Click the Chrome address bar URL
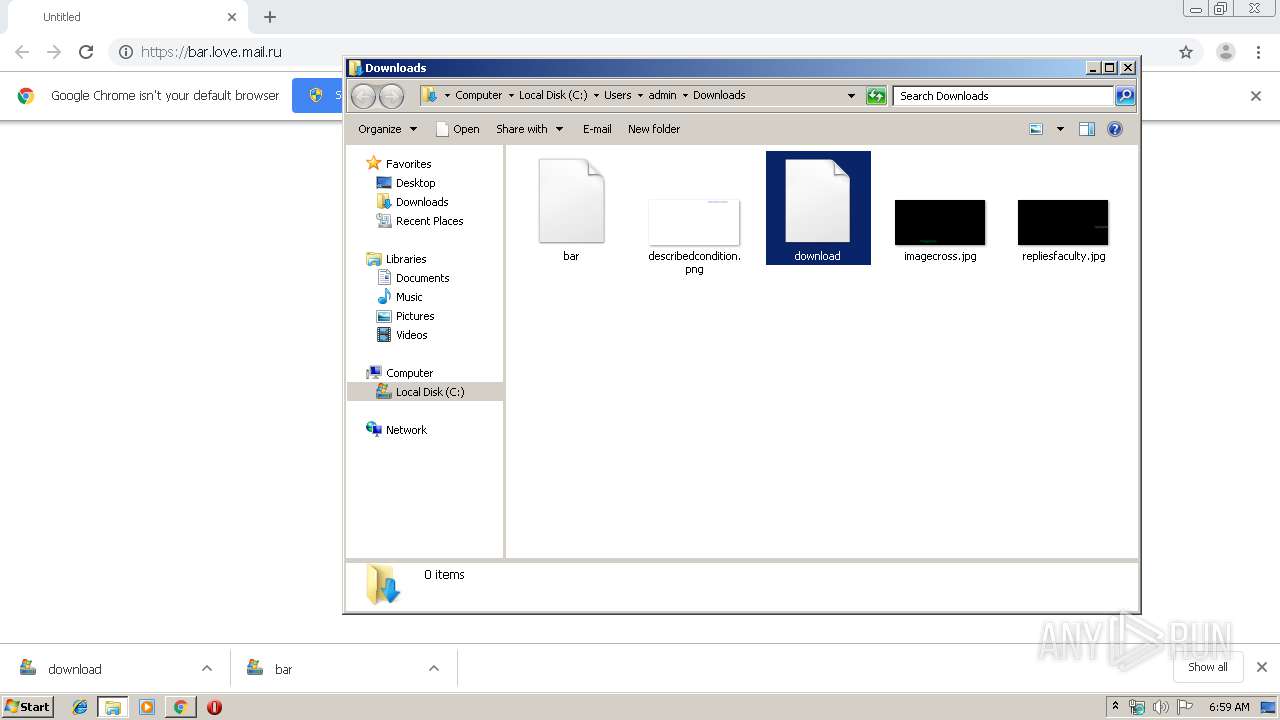The width and height of the screenshot is (1280, 720). [x=211, y=52]
